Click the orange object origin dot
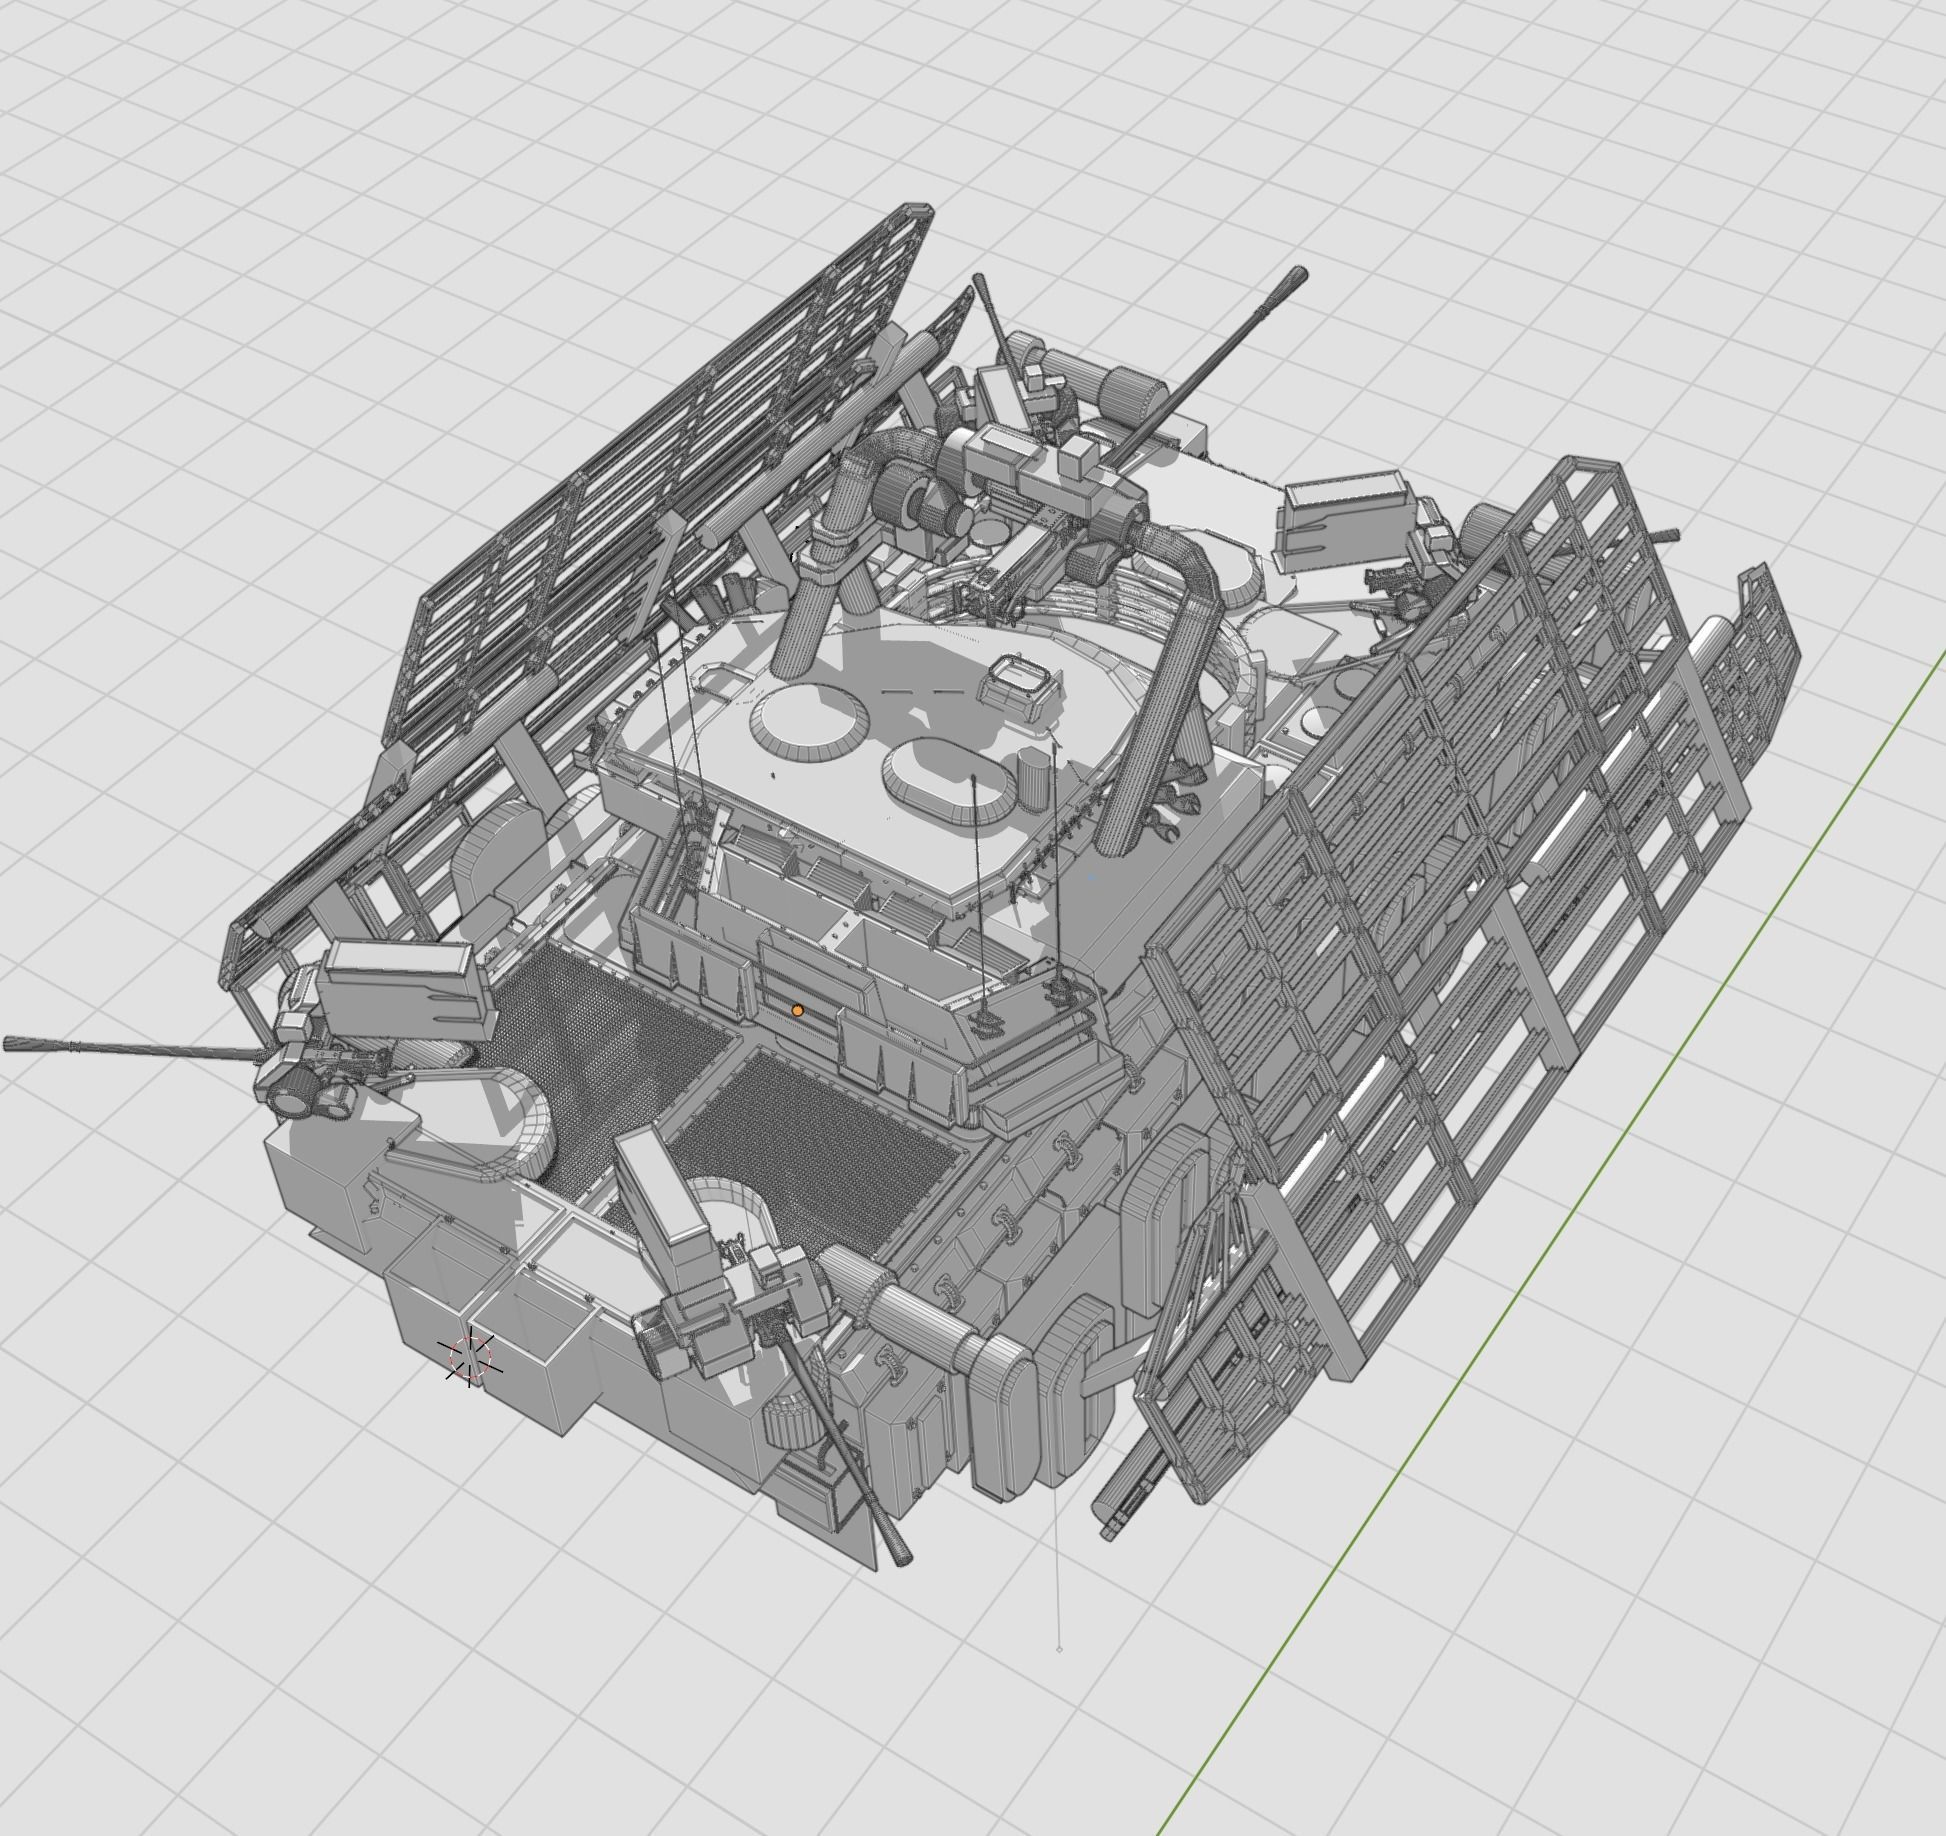This screenshot has height=1836, width=1946. [x=797, y=1011]
